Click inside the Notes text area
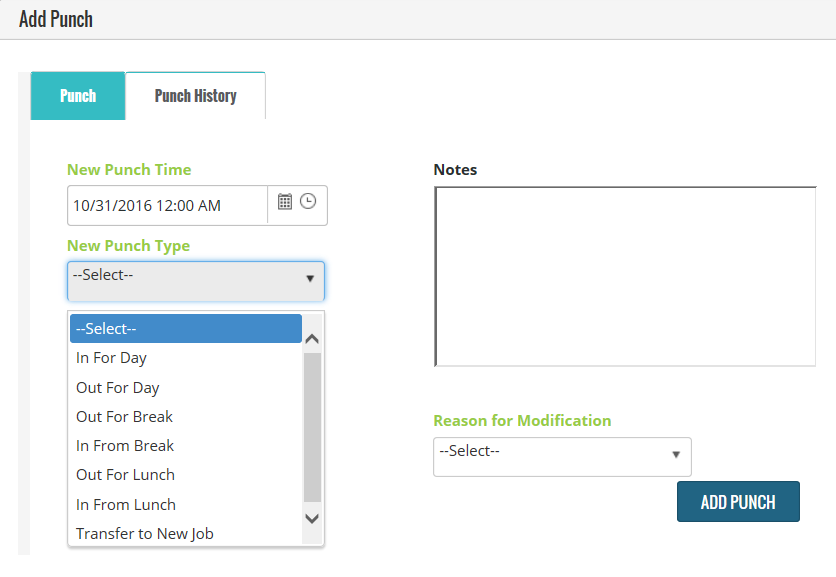 coord(625,276)
